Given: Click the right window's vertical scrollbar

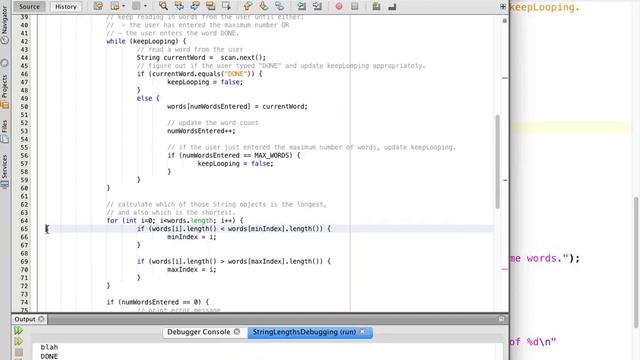Looking at the screenshot, I should [636, 262].
